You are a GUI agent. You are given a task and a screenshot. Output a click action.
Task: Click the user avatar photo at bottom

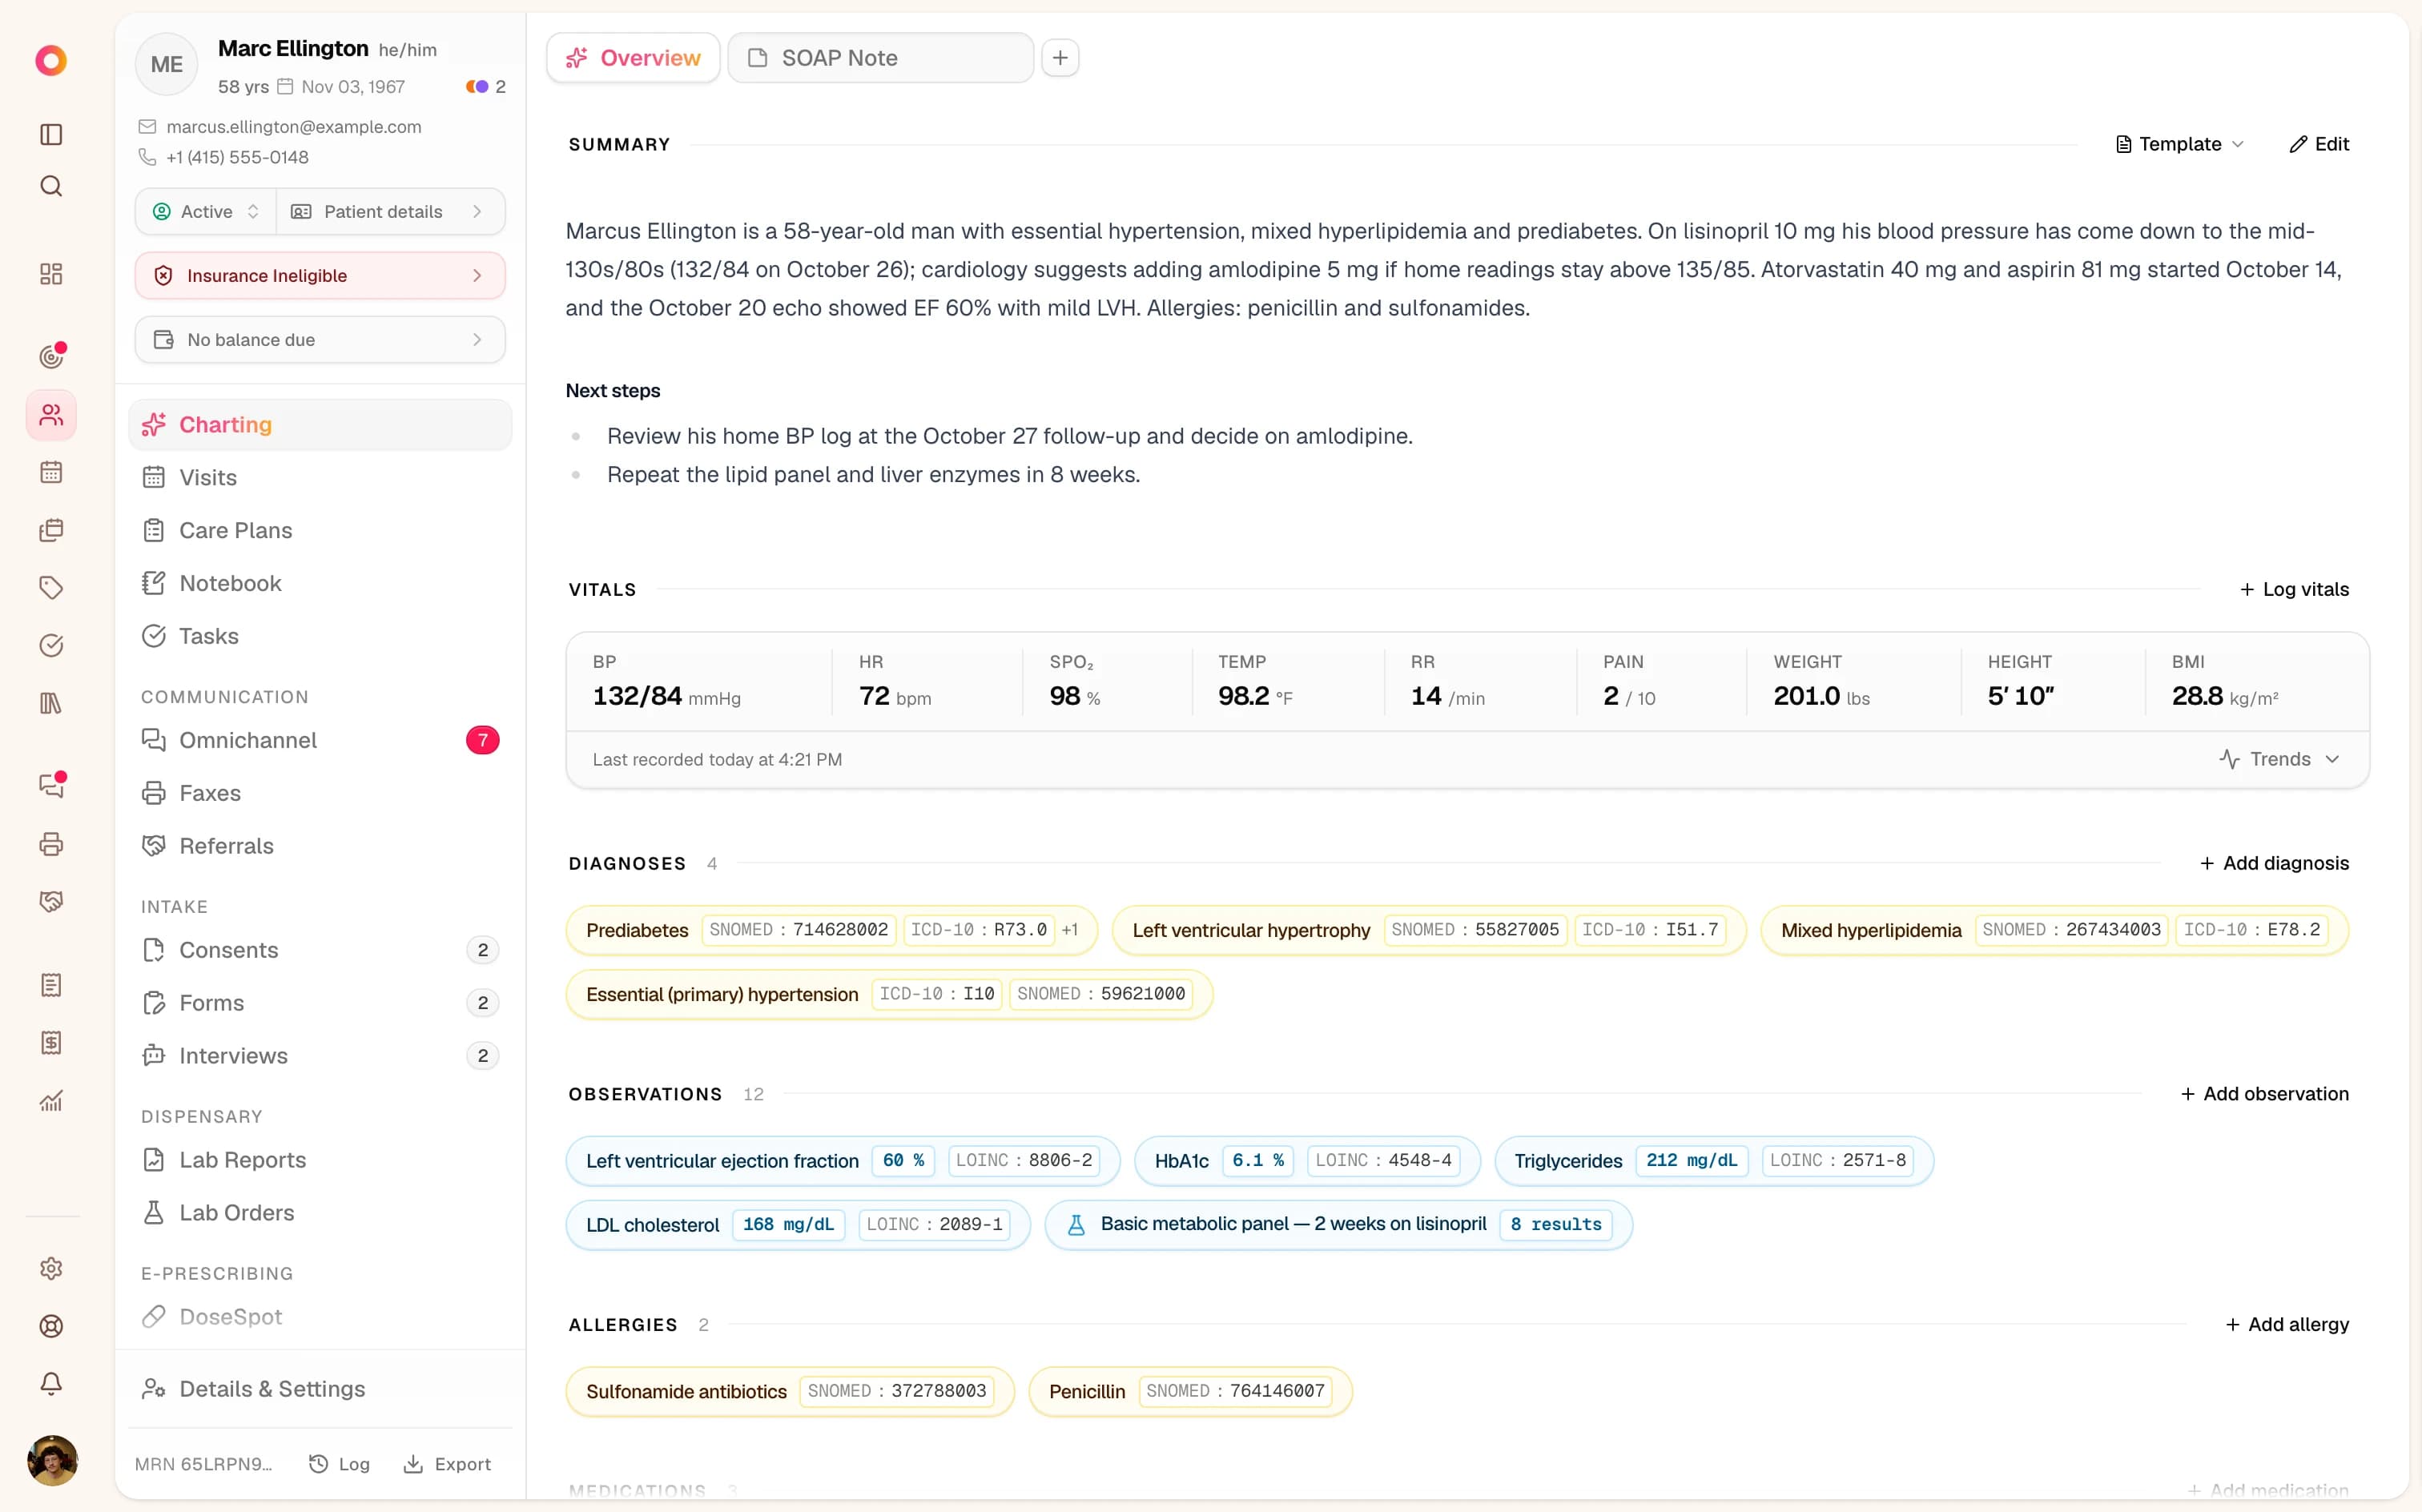[52, 1461]
